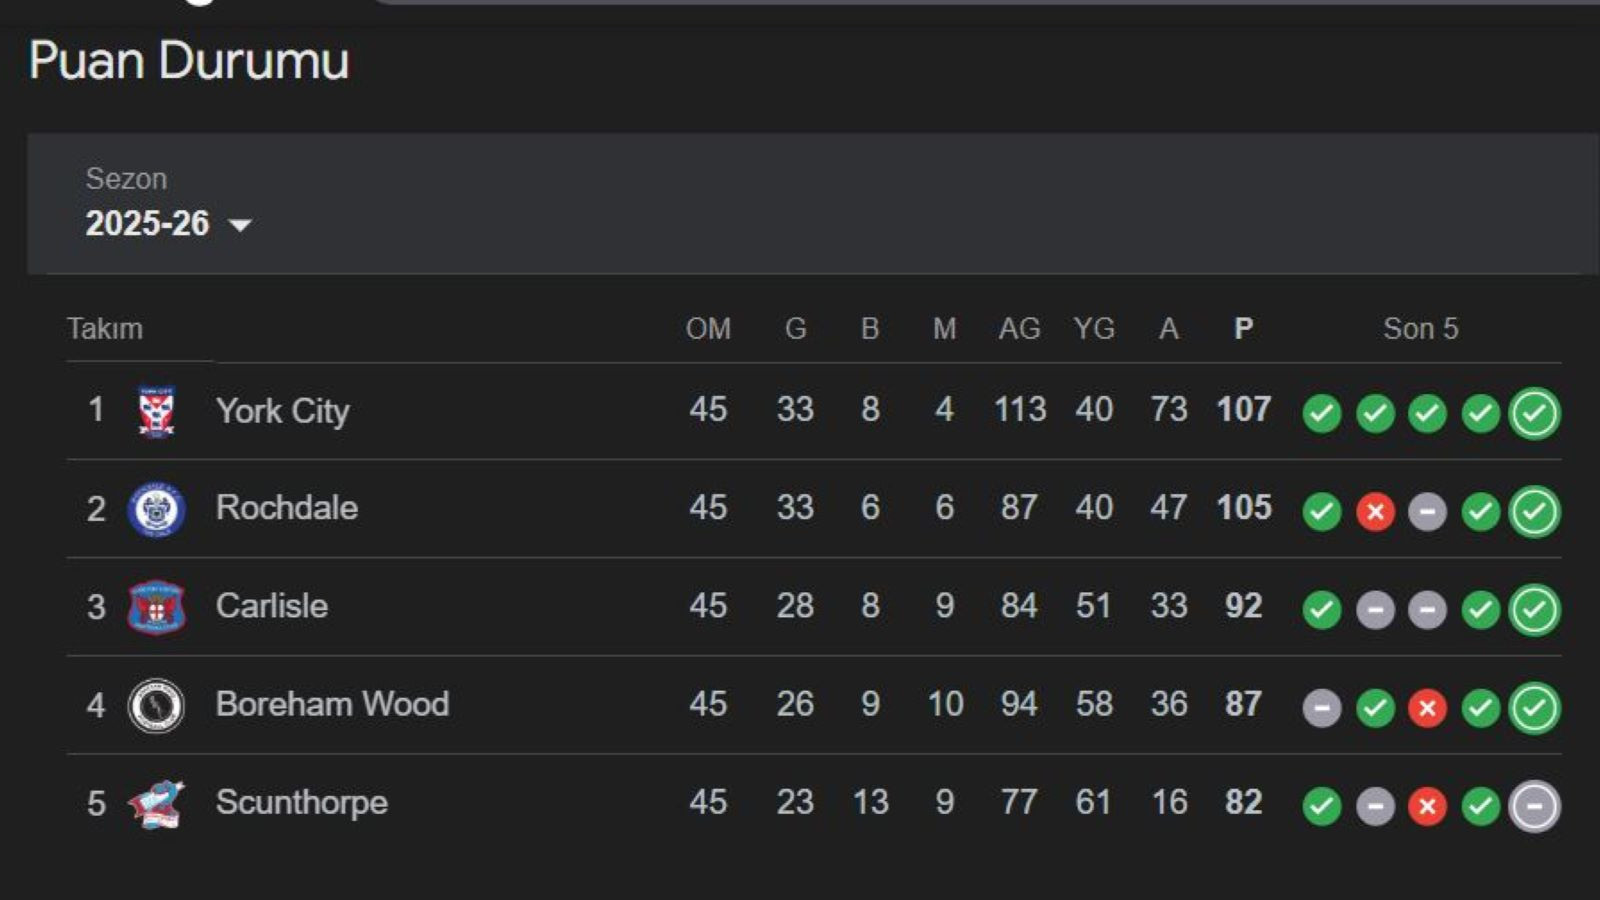
Task: Open the Boreham Wood team link
Action: [332, 704]
